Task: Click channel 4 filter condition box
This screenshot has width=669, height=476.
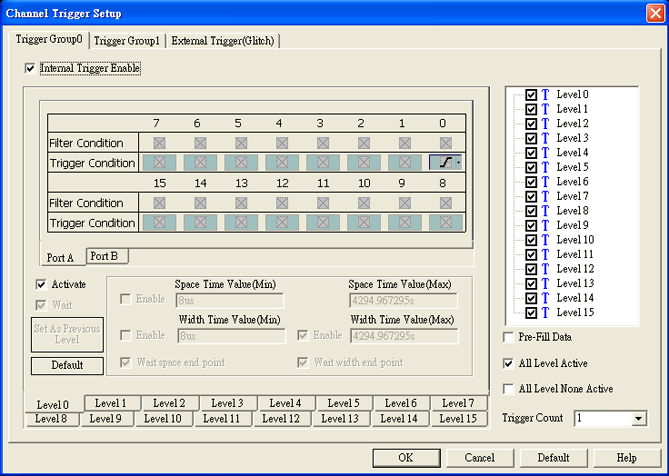Action: pos(282,143)
